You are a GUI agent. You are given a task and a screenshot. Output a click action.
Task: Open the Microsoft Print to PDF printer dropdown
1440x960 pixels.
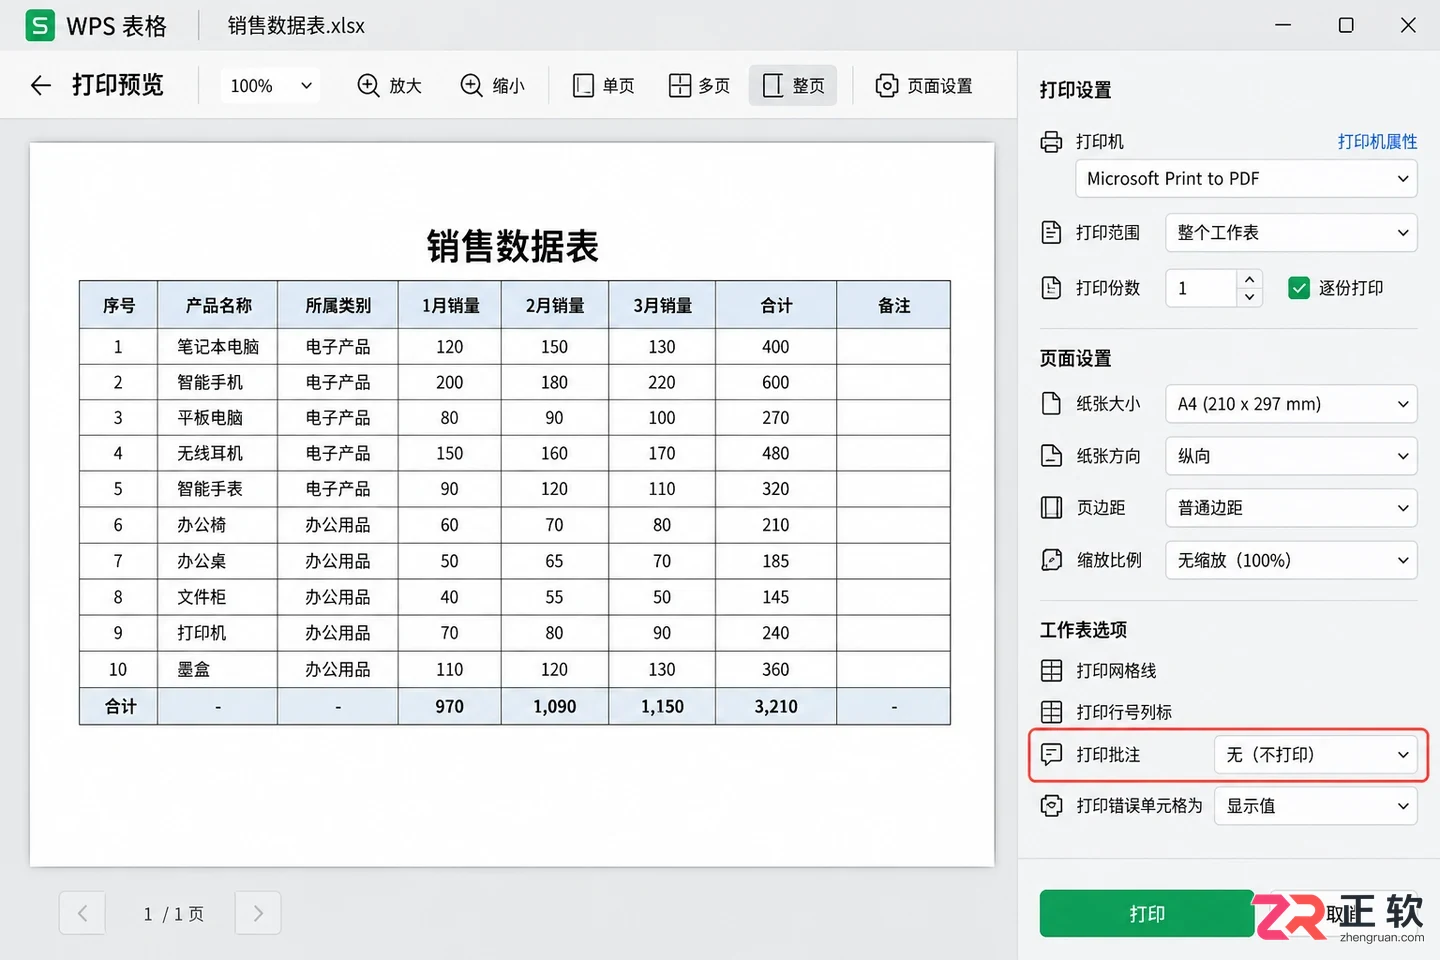click(x=1246, y=179)
